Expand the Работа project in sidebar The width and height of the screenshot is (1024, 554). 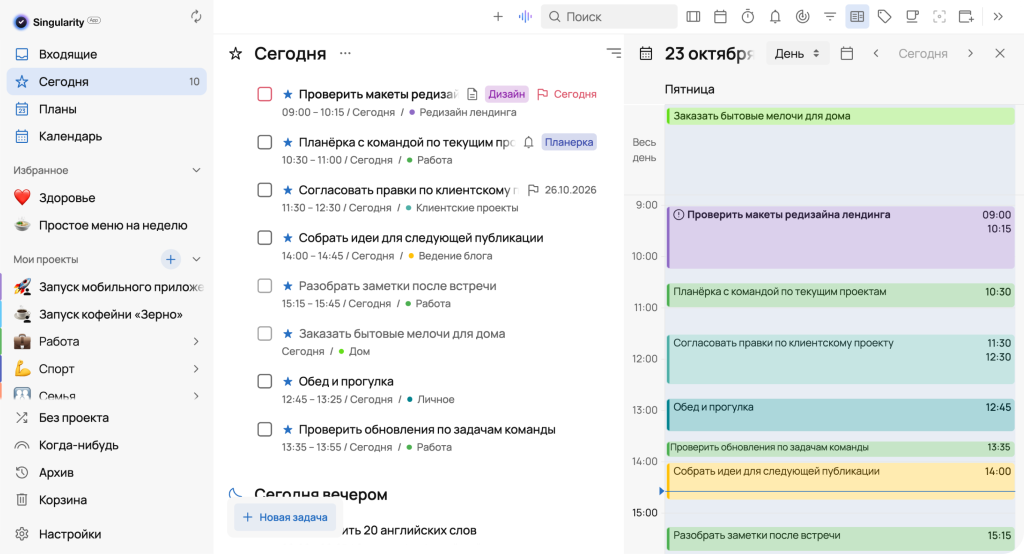pyautogui.click(x=196, y=342)
